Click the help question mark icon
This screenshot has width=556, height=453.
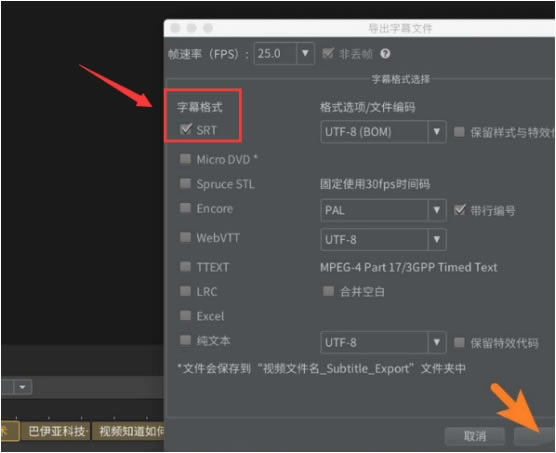click(385, 54)
